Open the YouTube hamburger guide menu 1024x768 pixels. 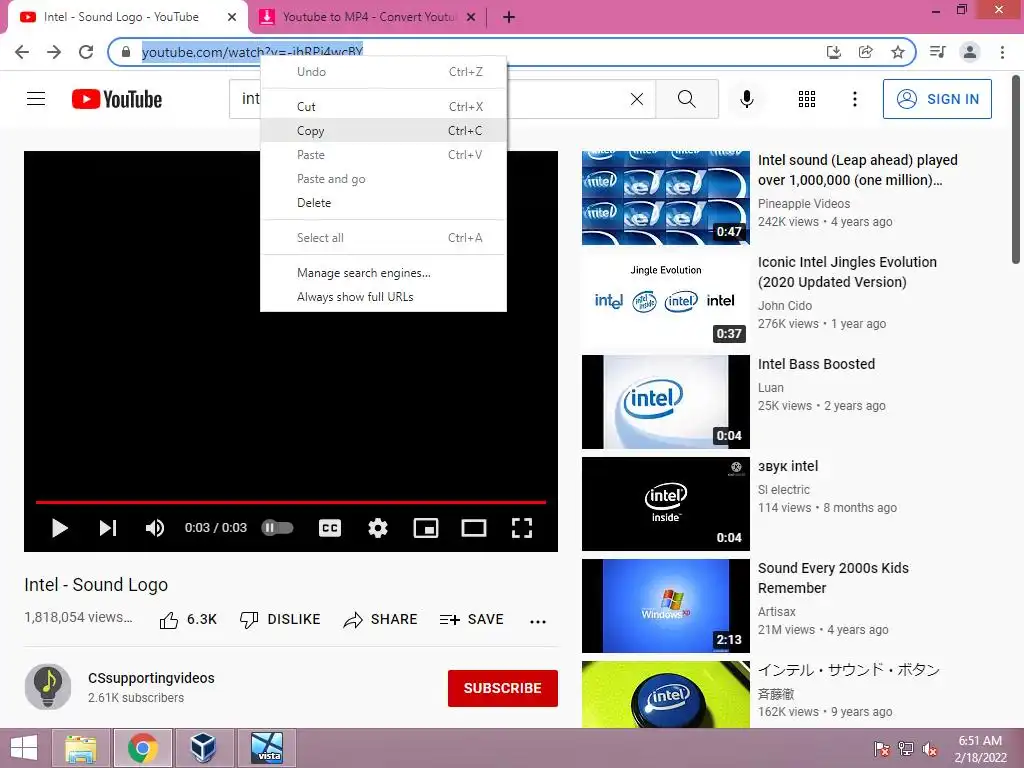[36, 99]
